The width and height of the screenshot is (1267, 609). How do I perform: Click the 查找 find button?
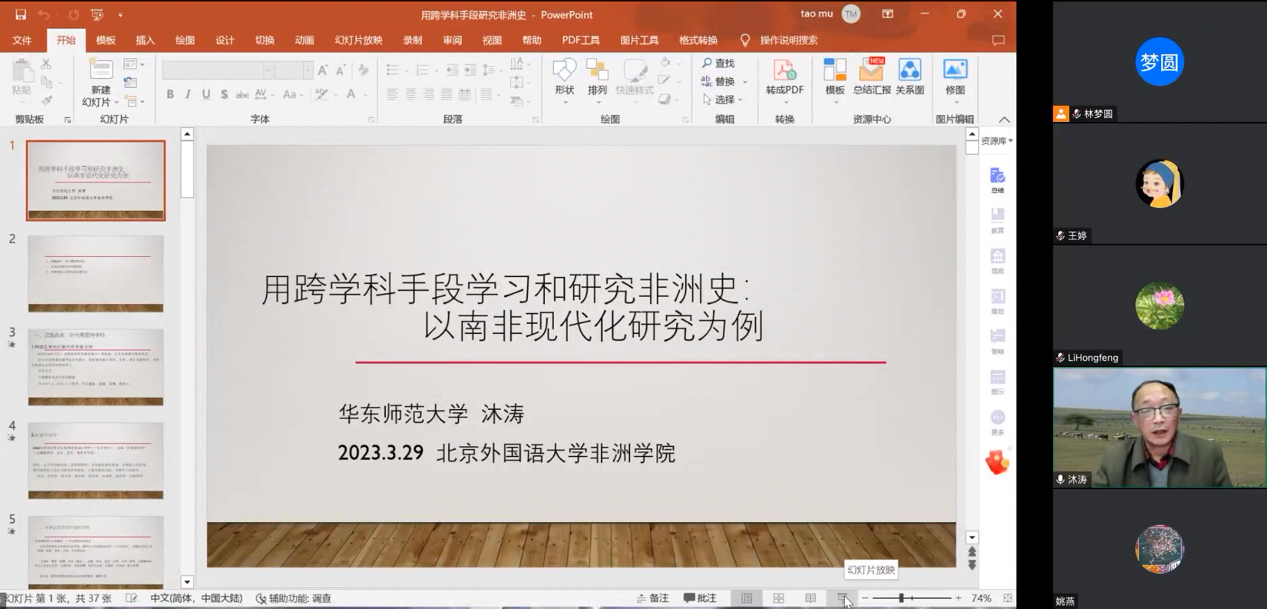[x=718, y=63]
